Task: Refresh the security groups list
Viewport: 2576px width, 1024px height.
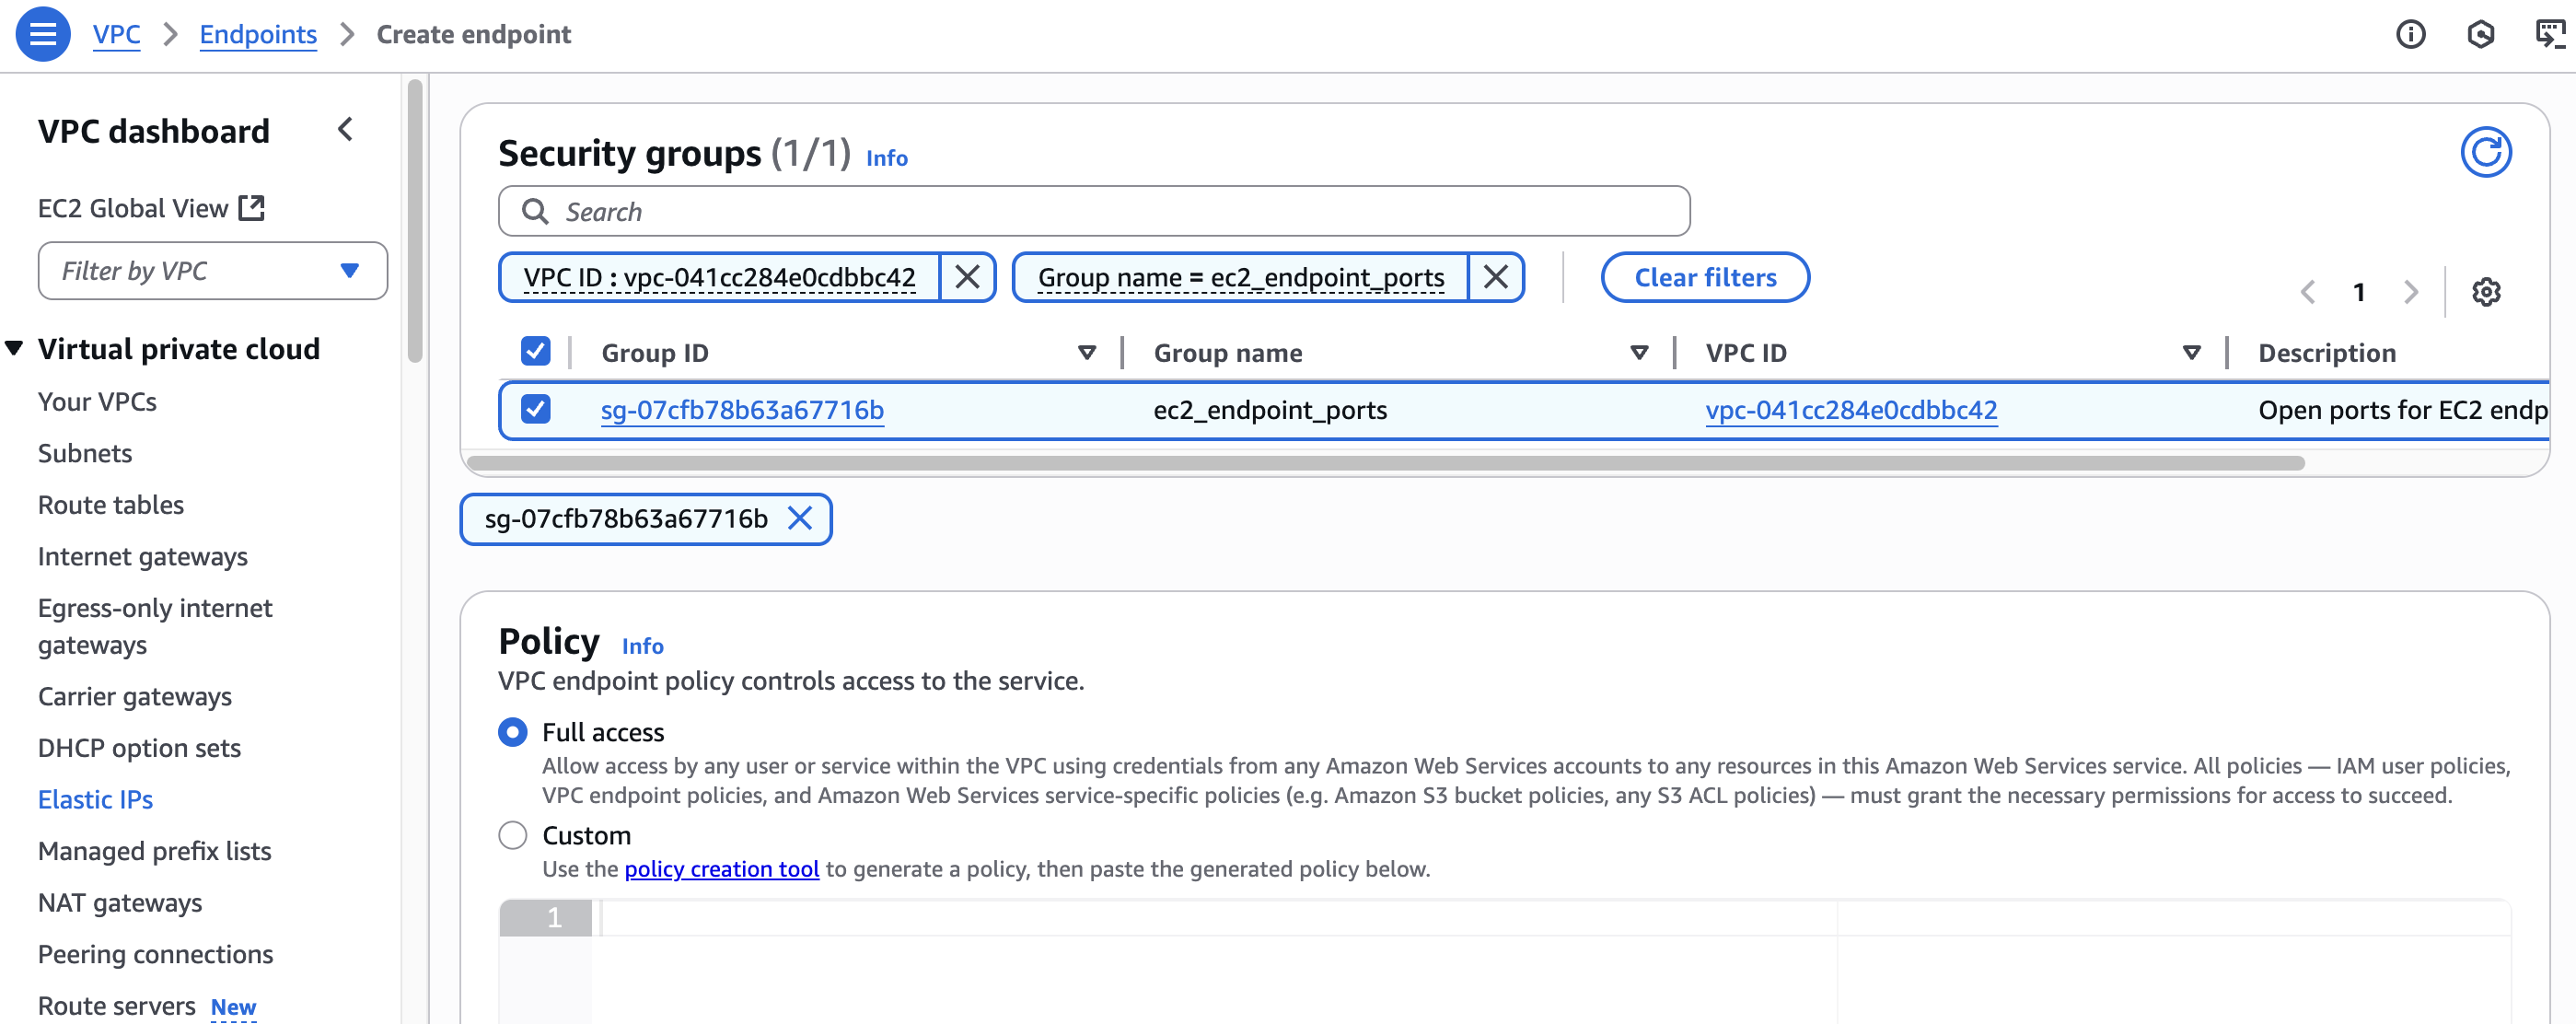Action: point(2485,152)
